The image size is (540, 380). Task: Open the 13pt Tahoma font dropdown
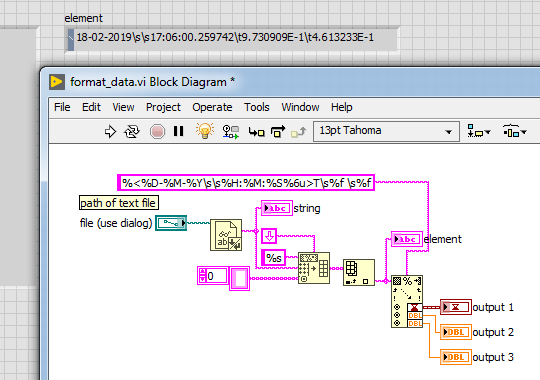pyautogui.click(x=386, y=131)
